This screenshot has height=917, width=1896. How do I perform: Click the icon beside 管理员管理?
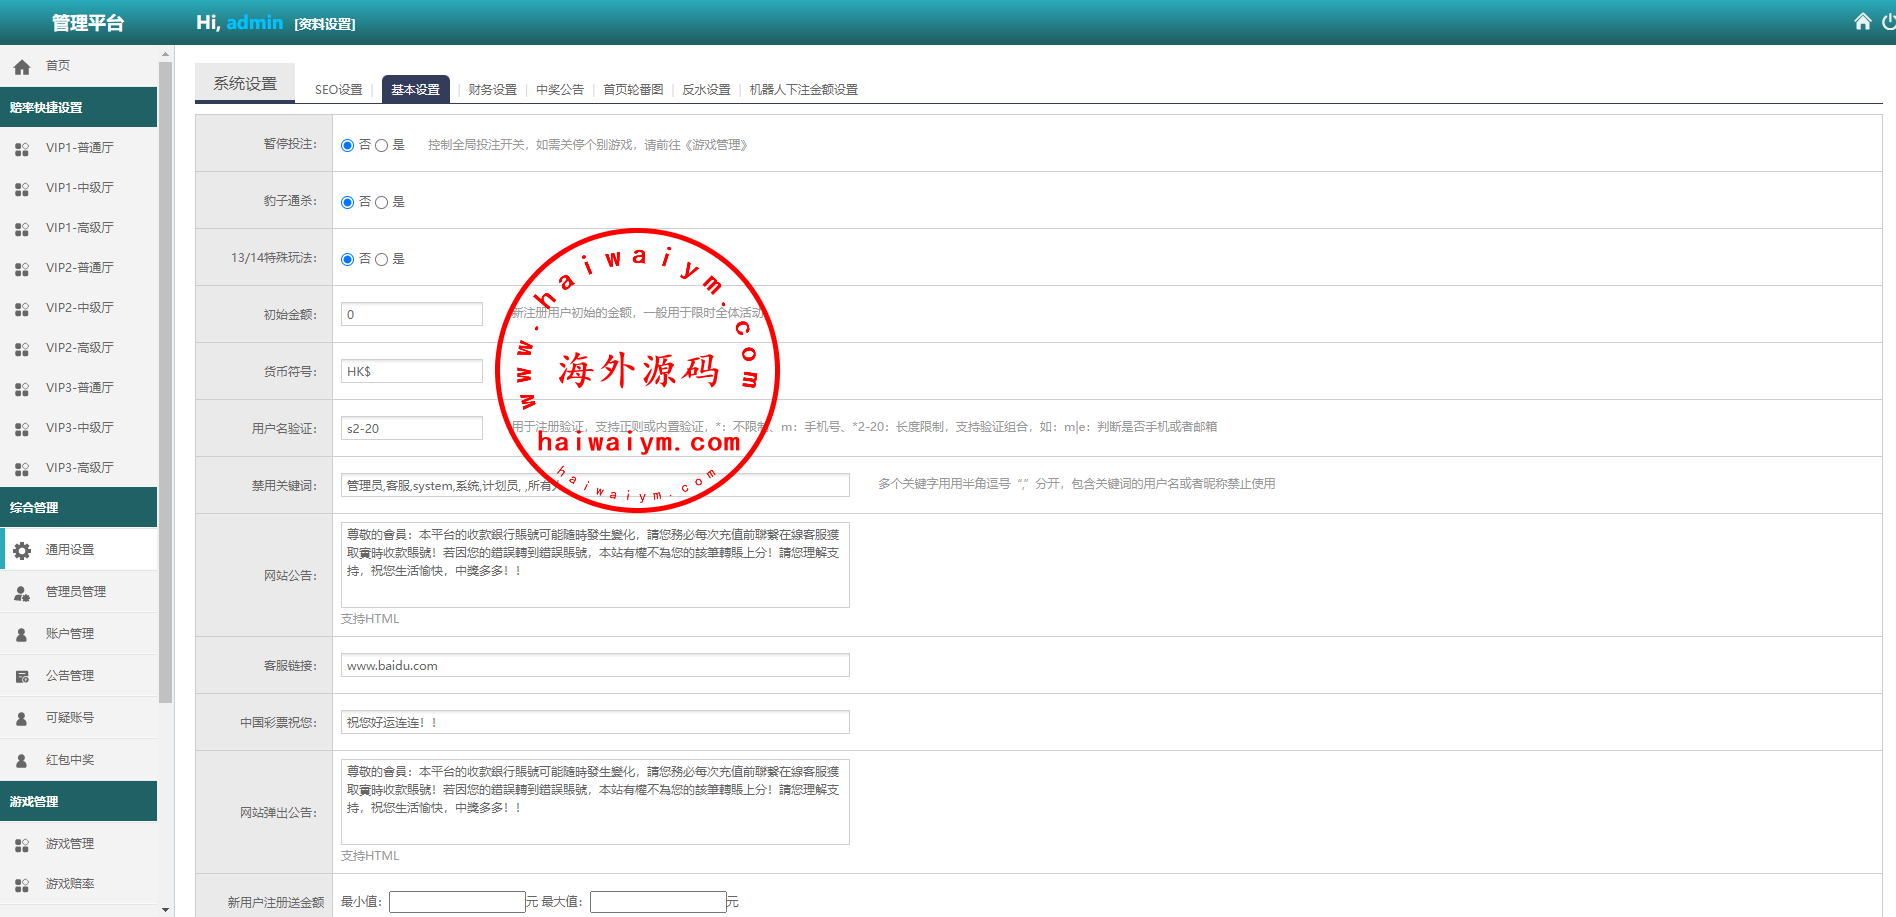pos(22,592)
